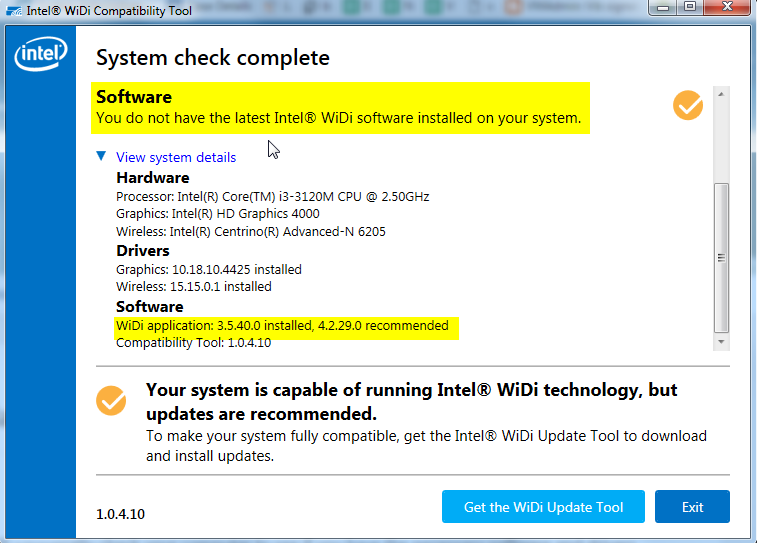757x543 pixels.
Task: Select the Graphics: 10.18.10.4425 installed line
Action: click(x=209, y=269)
